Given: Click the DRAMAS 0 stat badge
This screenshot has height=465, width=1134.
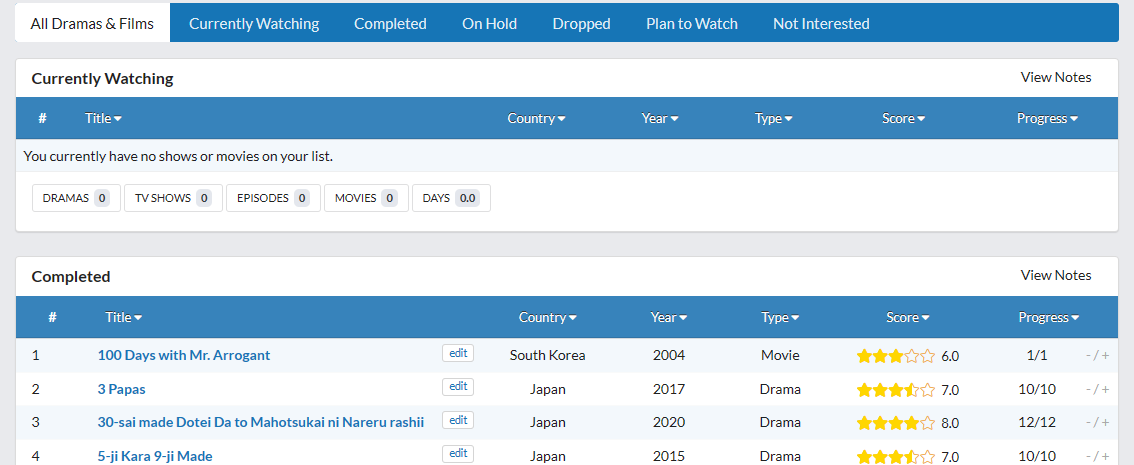Looking at the screenshot, I should (x=76, y=198).
